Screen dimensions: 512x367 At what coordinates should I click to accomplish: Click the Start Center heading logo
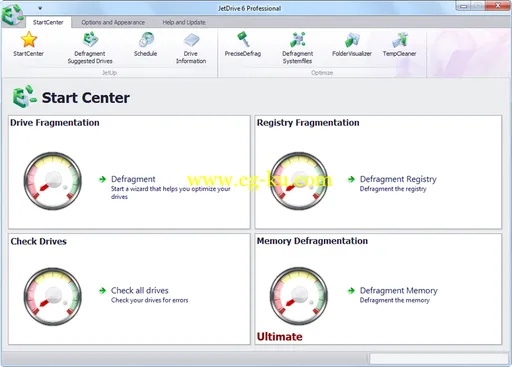pos(24,97)
